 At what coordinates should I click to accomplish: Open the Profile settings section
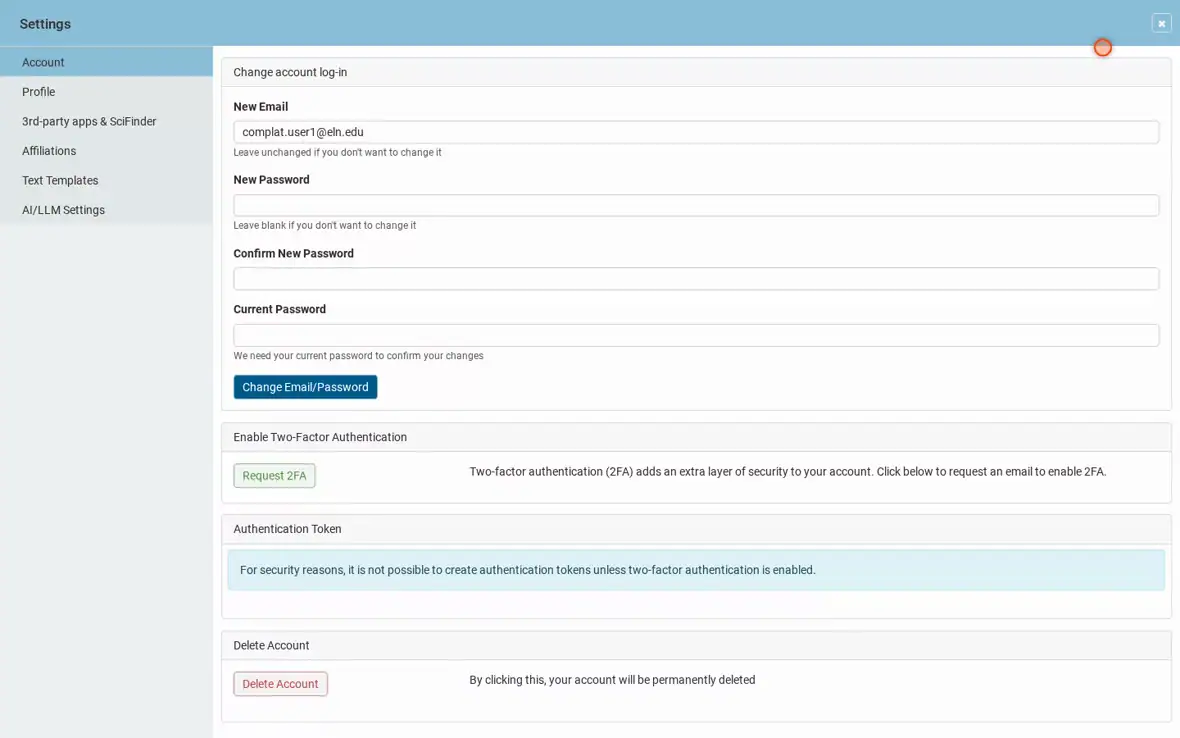tap(106, 92)
